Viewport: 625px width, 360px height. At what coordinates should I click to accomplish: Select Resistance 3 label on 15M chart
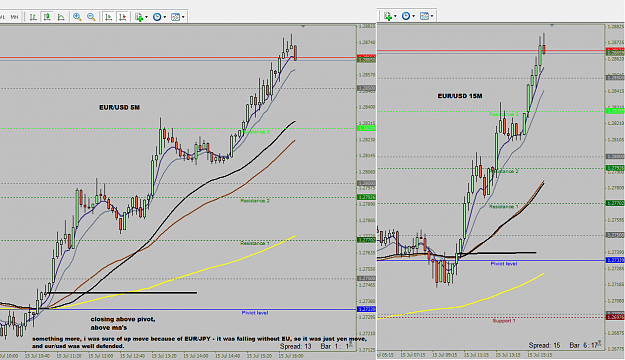point(504,114)
